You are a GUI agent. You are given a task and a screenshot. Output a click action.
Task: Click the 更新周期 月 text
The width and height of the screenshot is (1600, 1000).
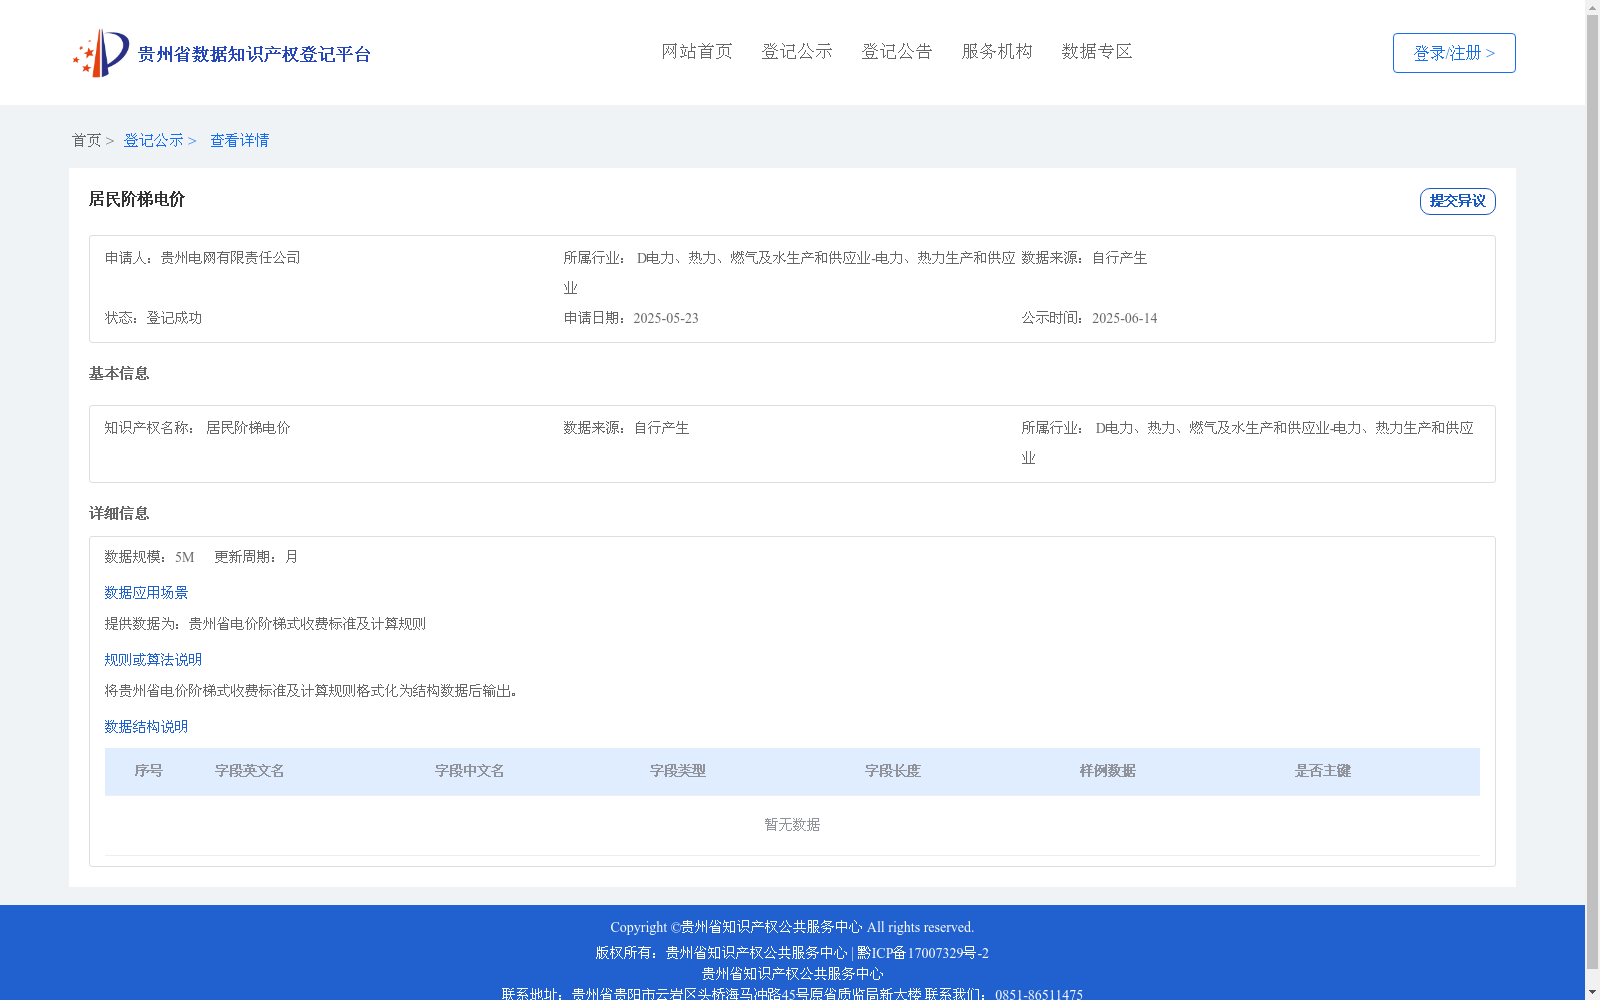tap(256, 557)
